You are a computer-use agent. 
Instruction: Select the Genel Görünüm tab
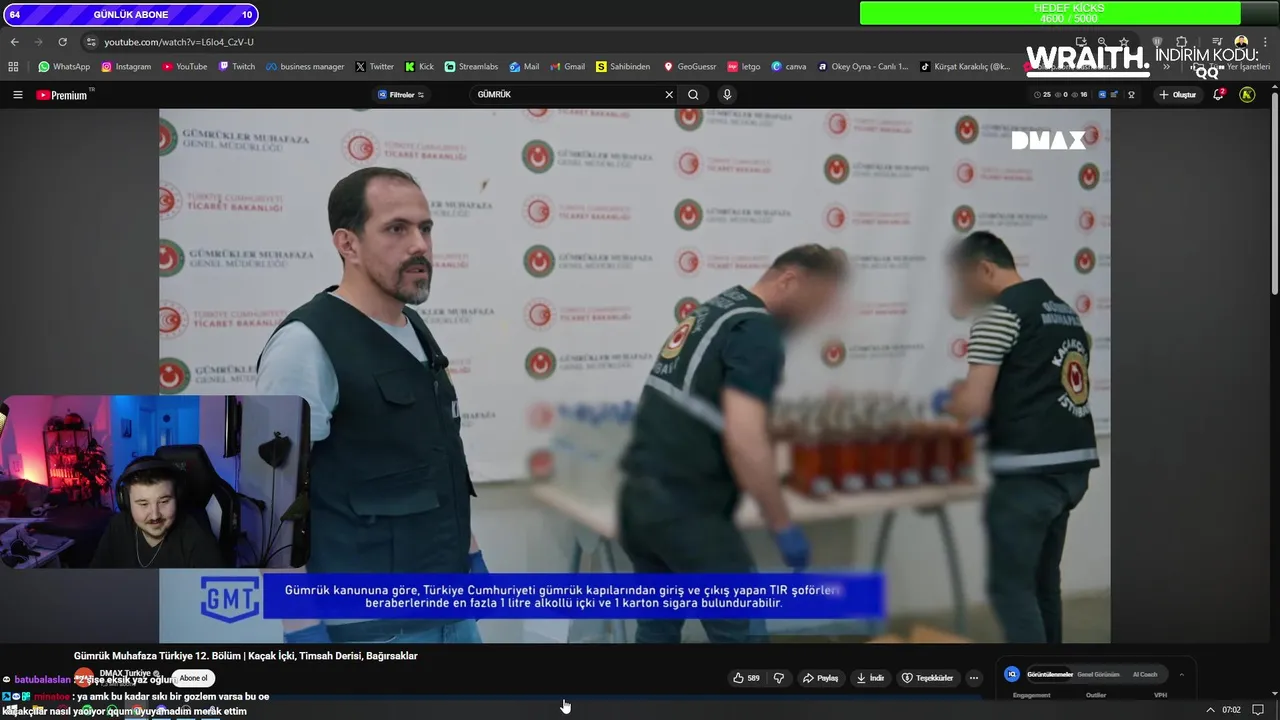[x=1098, y=674]
